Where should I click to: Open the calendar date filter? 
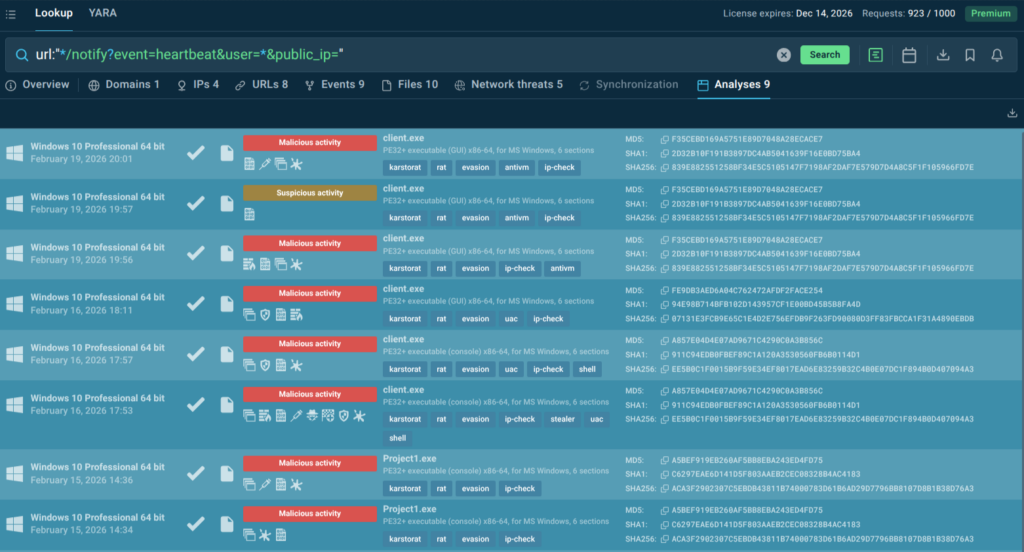click(x=909, y=55)
